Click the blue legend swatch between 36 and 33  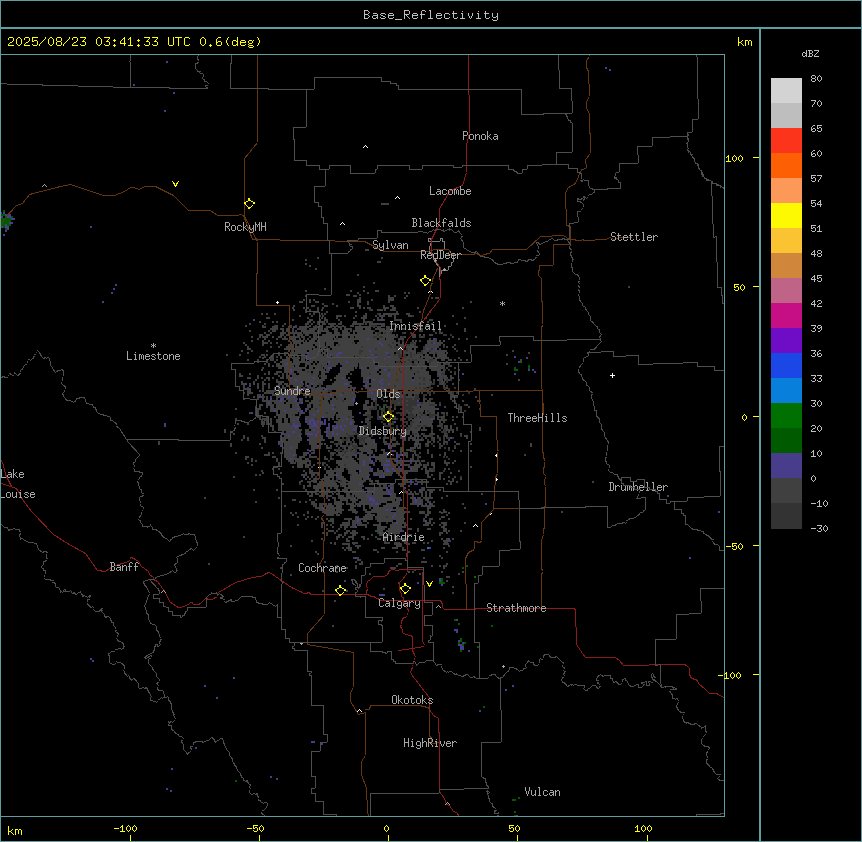click(x=786, y=366)
